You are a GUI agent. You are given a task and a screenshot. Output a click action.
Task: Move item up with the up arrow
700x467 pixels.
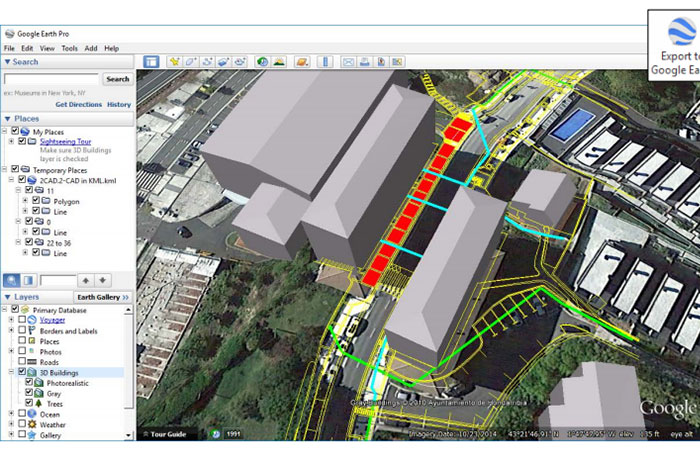(x=86, y=280)
